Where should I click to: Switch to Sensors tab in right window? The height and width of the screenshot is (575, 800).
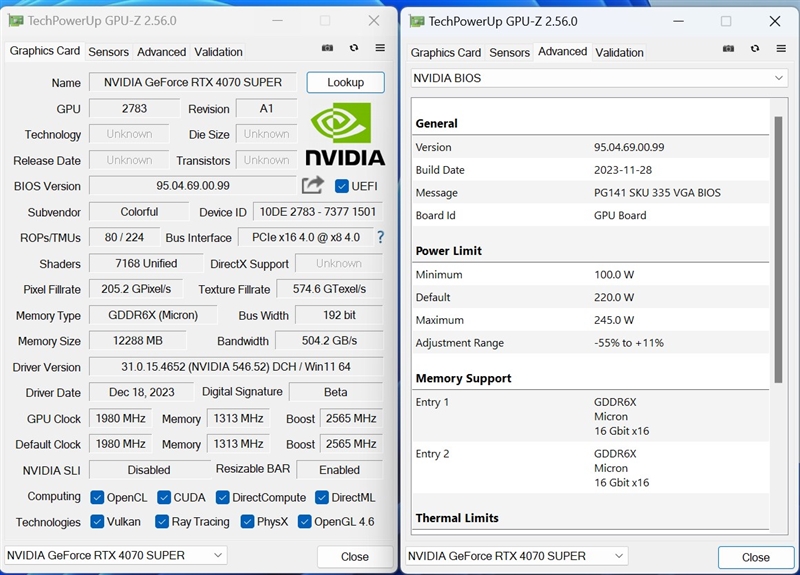point(509,53)
